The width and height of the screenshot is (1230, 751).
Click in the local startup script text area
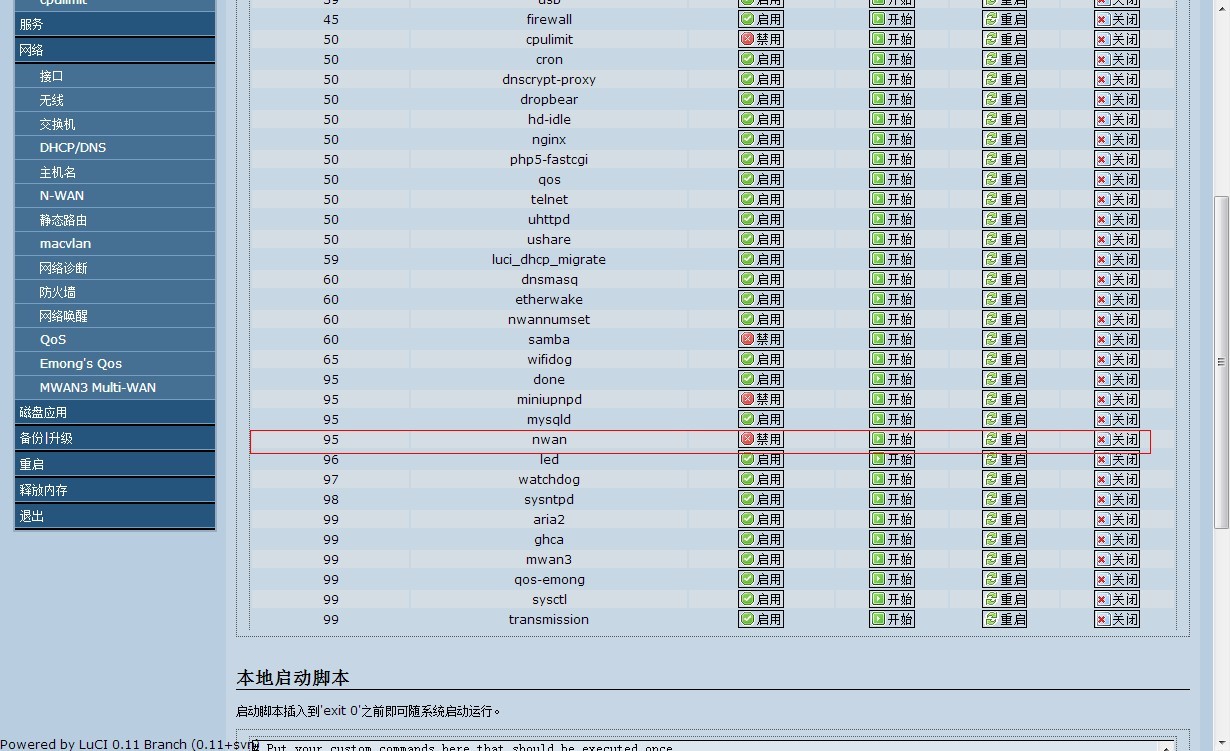712,746
